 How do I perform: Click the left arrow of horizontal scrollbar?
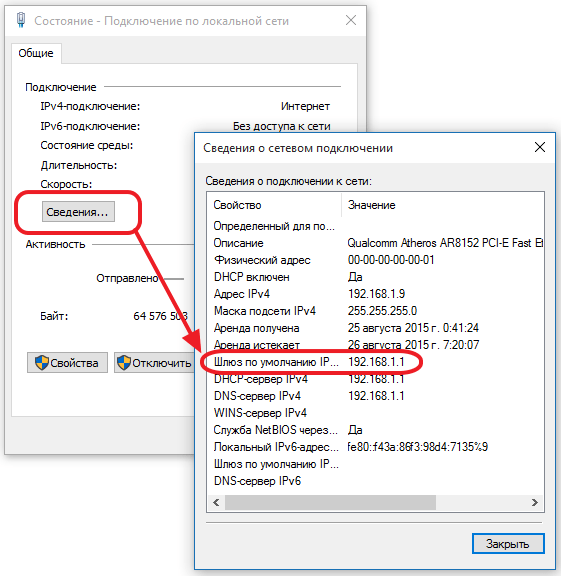click(x=216, y=502)
